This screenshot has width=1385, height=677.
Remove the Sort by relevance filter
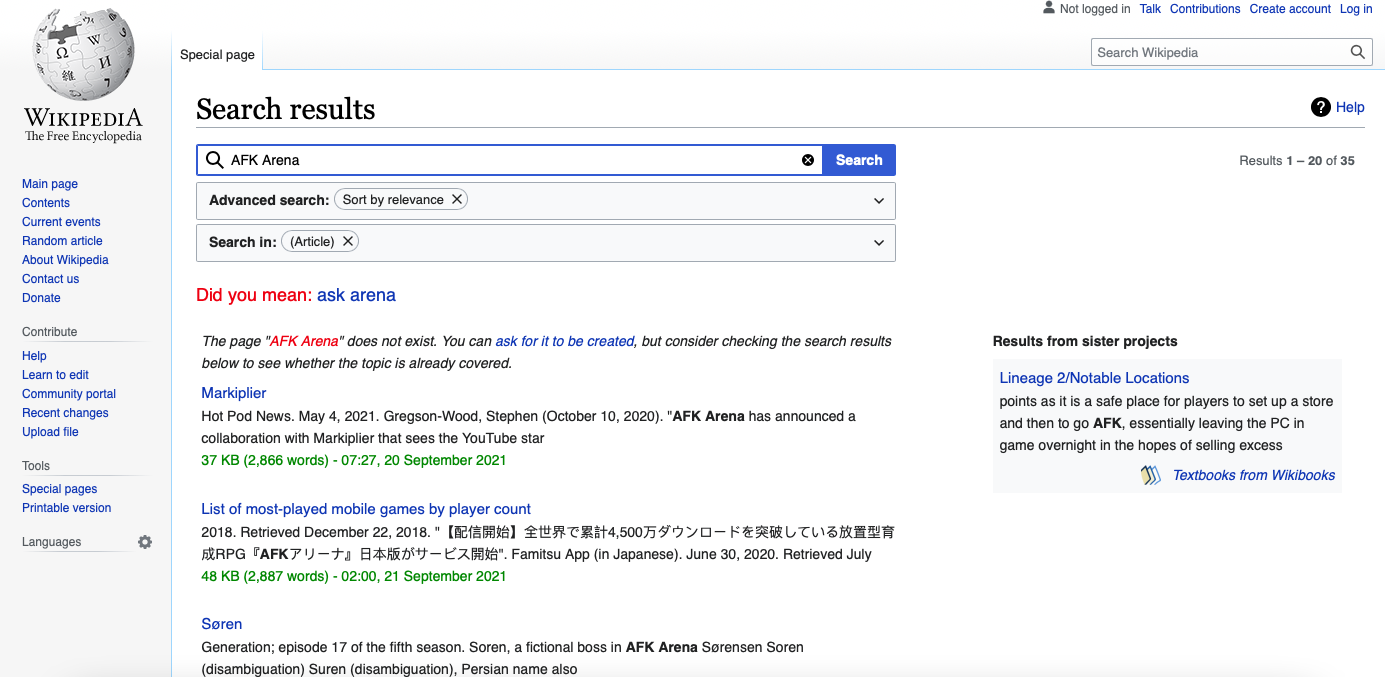[x=457, y=199]
